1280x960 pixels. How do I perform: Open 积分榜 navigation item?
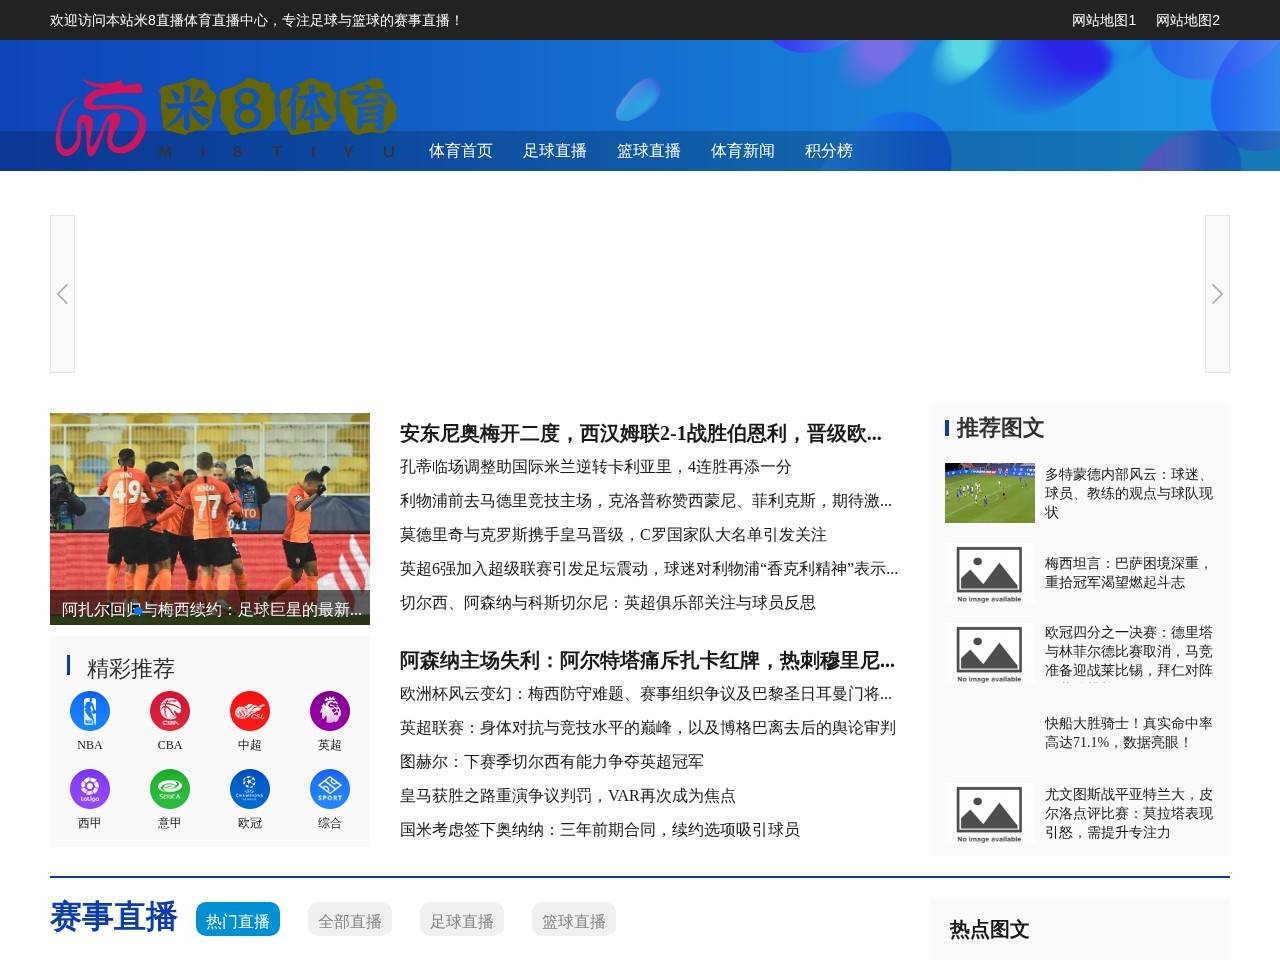click(829, 151)
